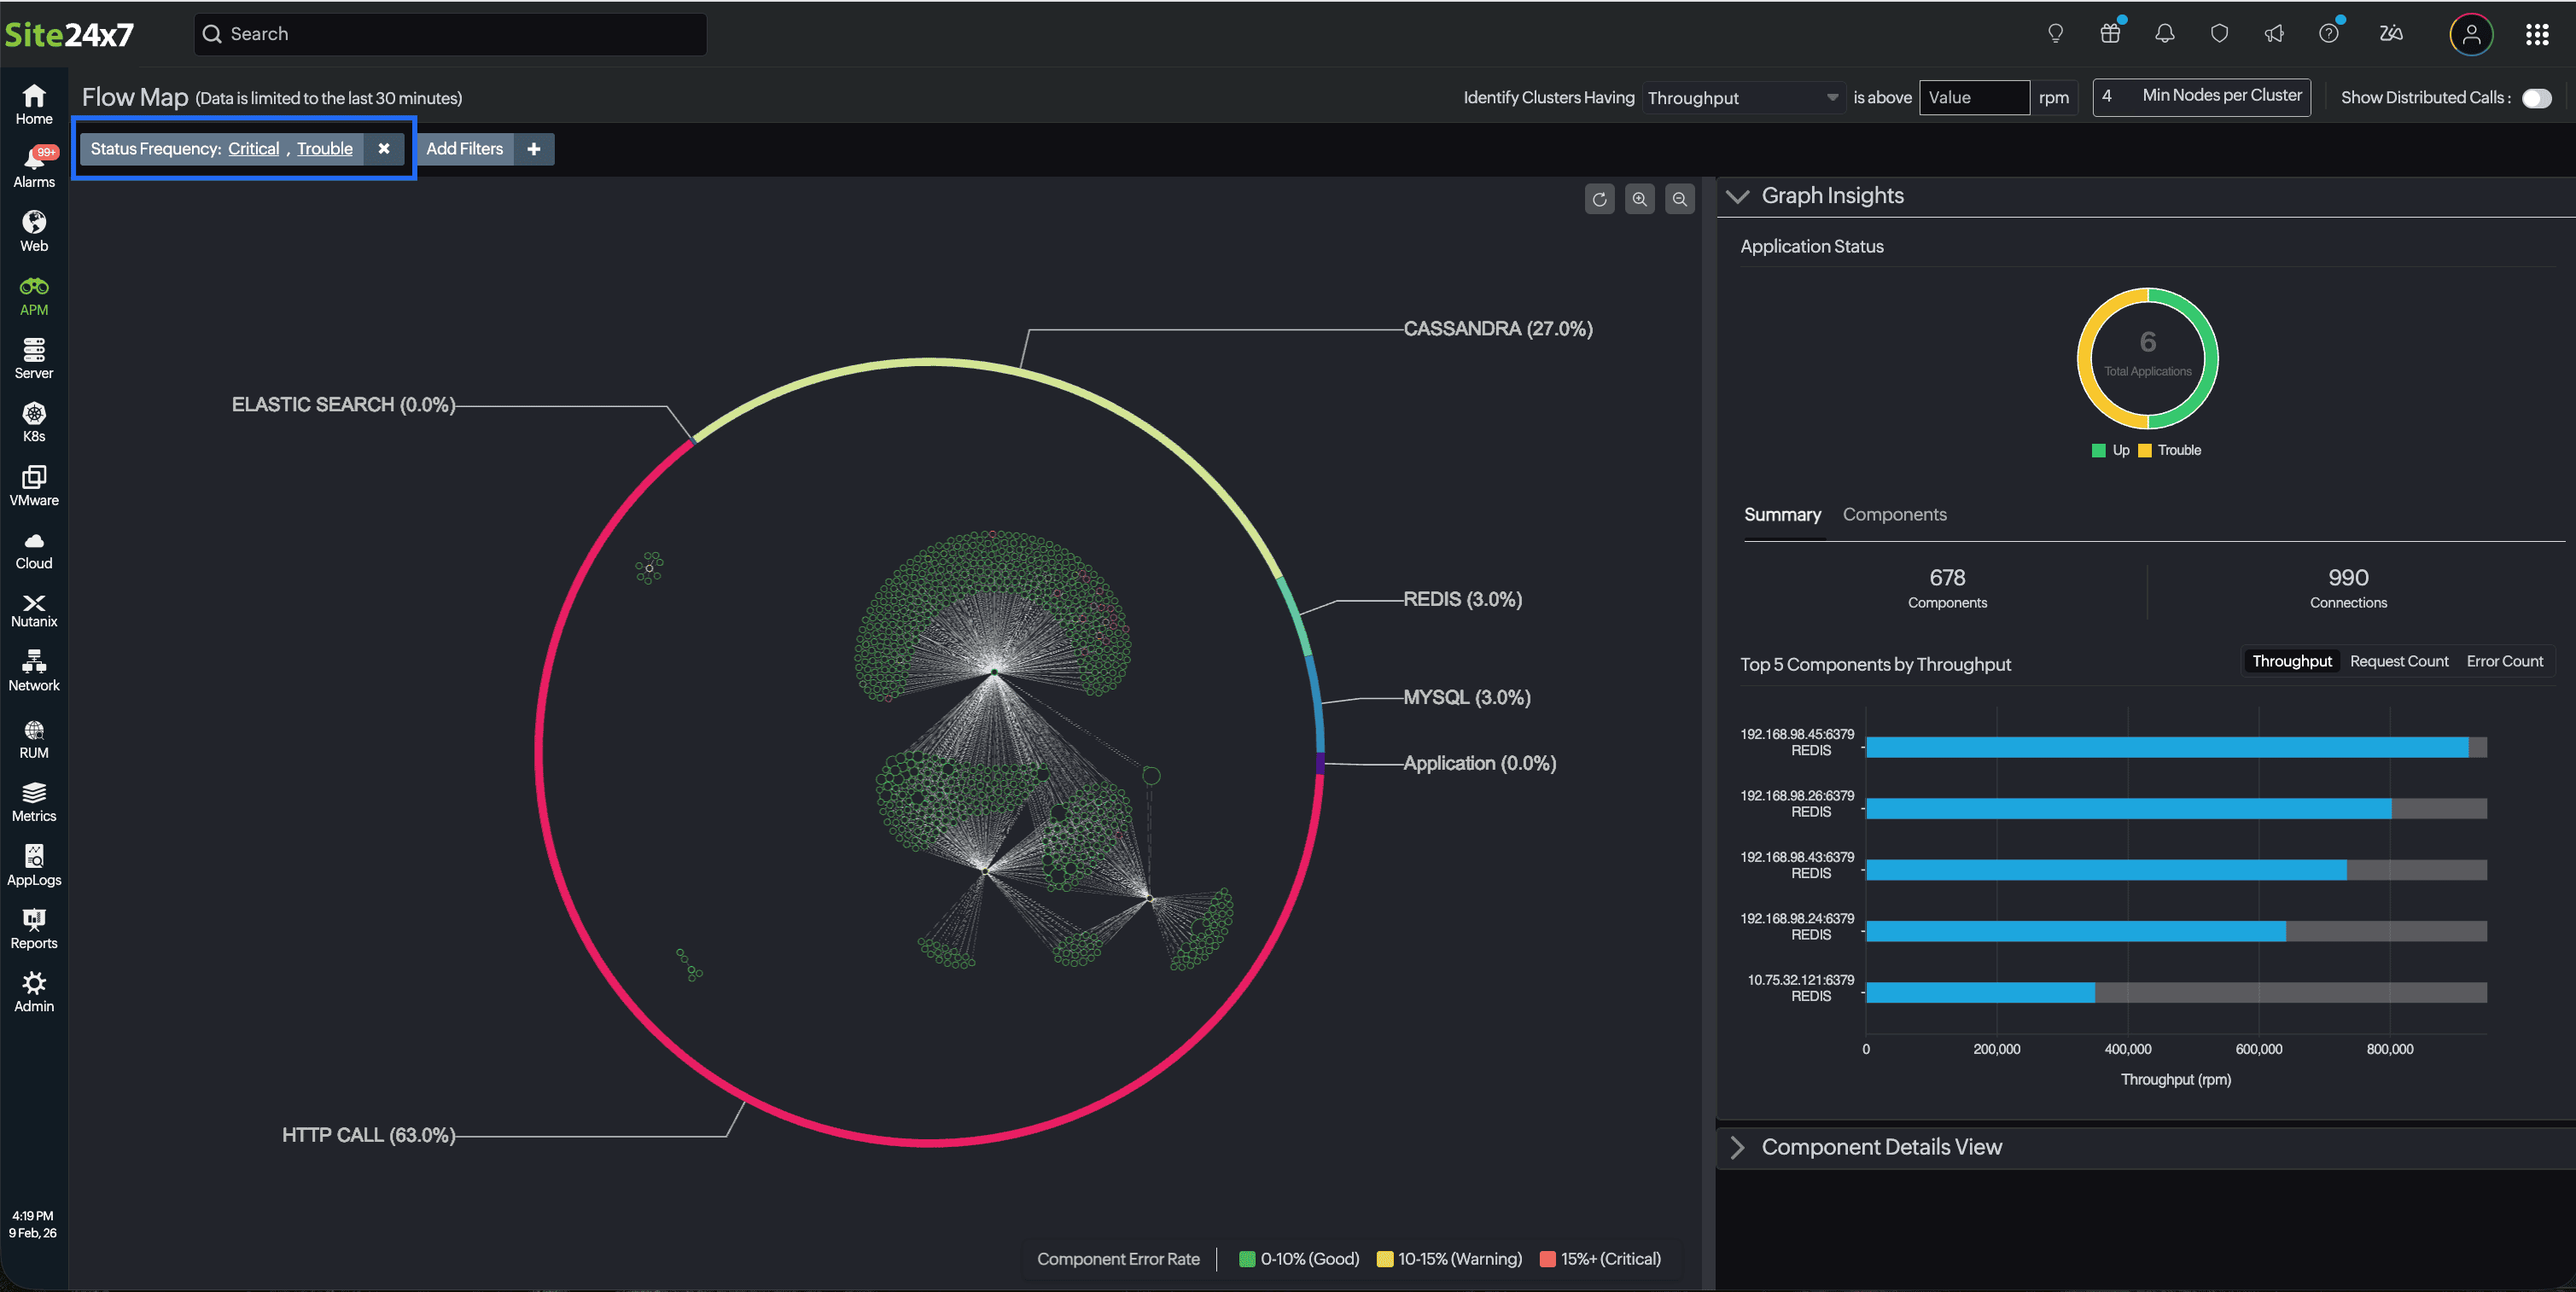Toggle Show Distributed Calls switch

(x=2536, y=98)
